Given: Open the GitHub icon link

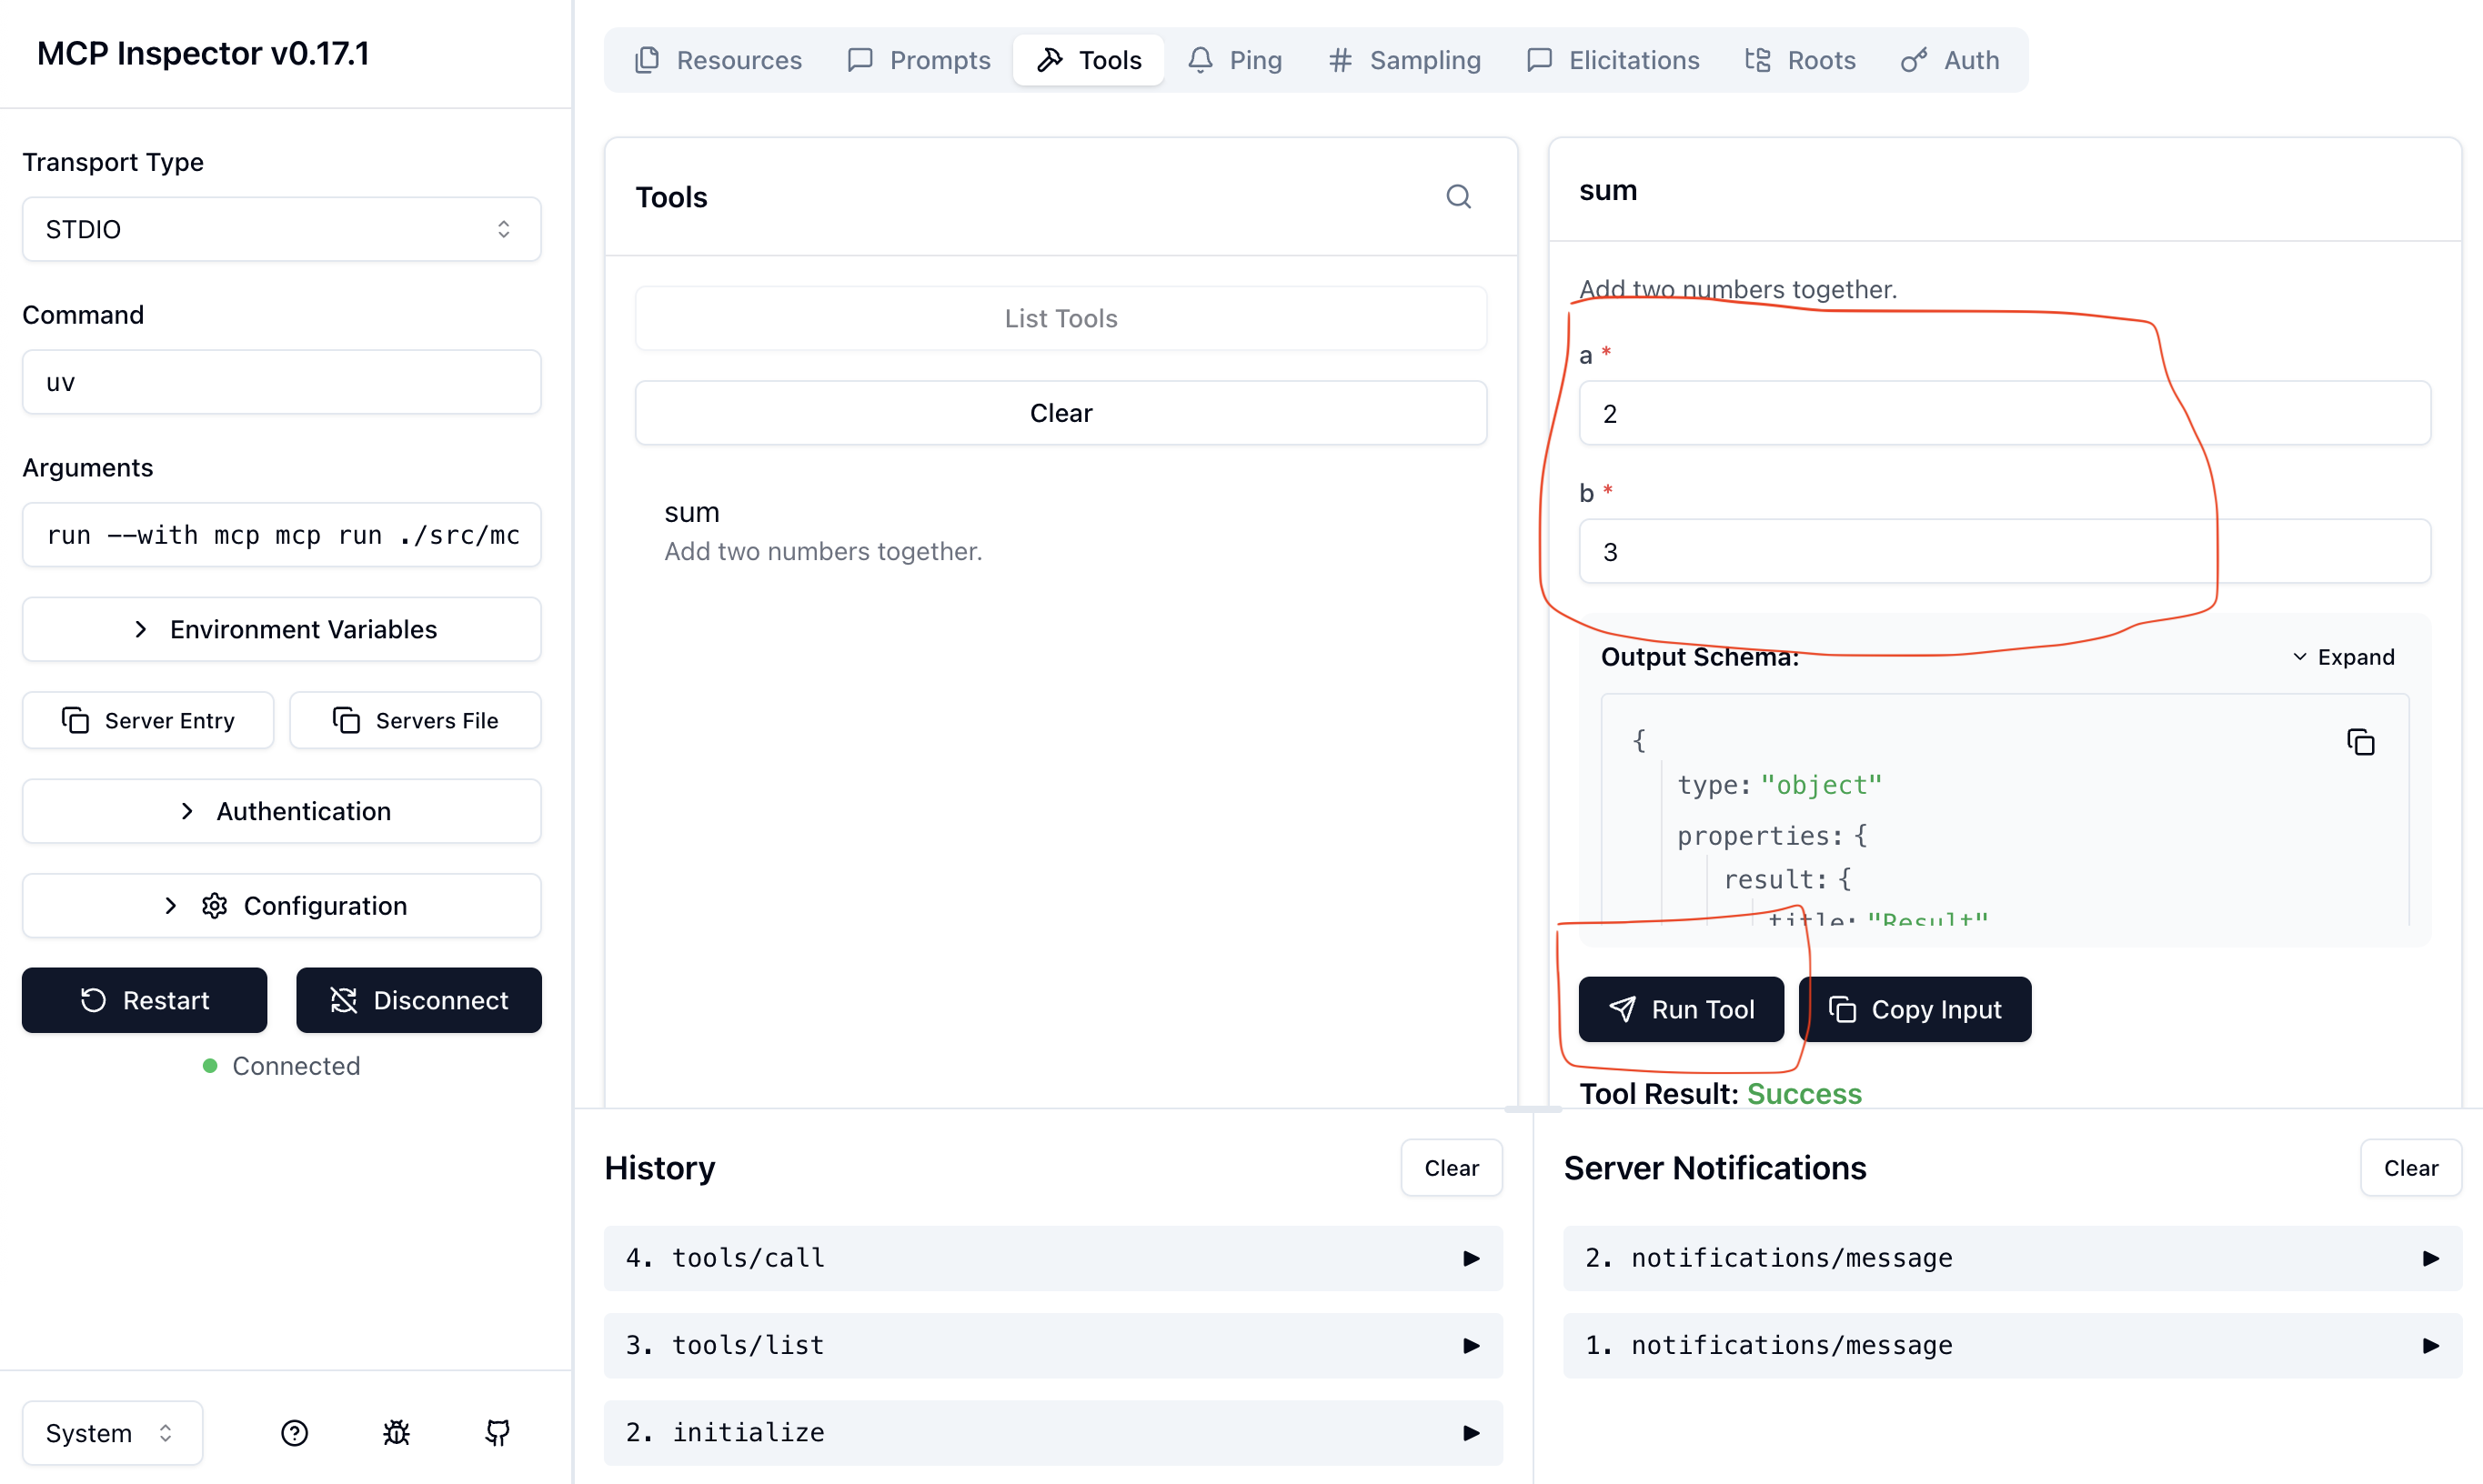Looking at the screenshot, I should pos(497,1433).
